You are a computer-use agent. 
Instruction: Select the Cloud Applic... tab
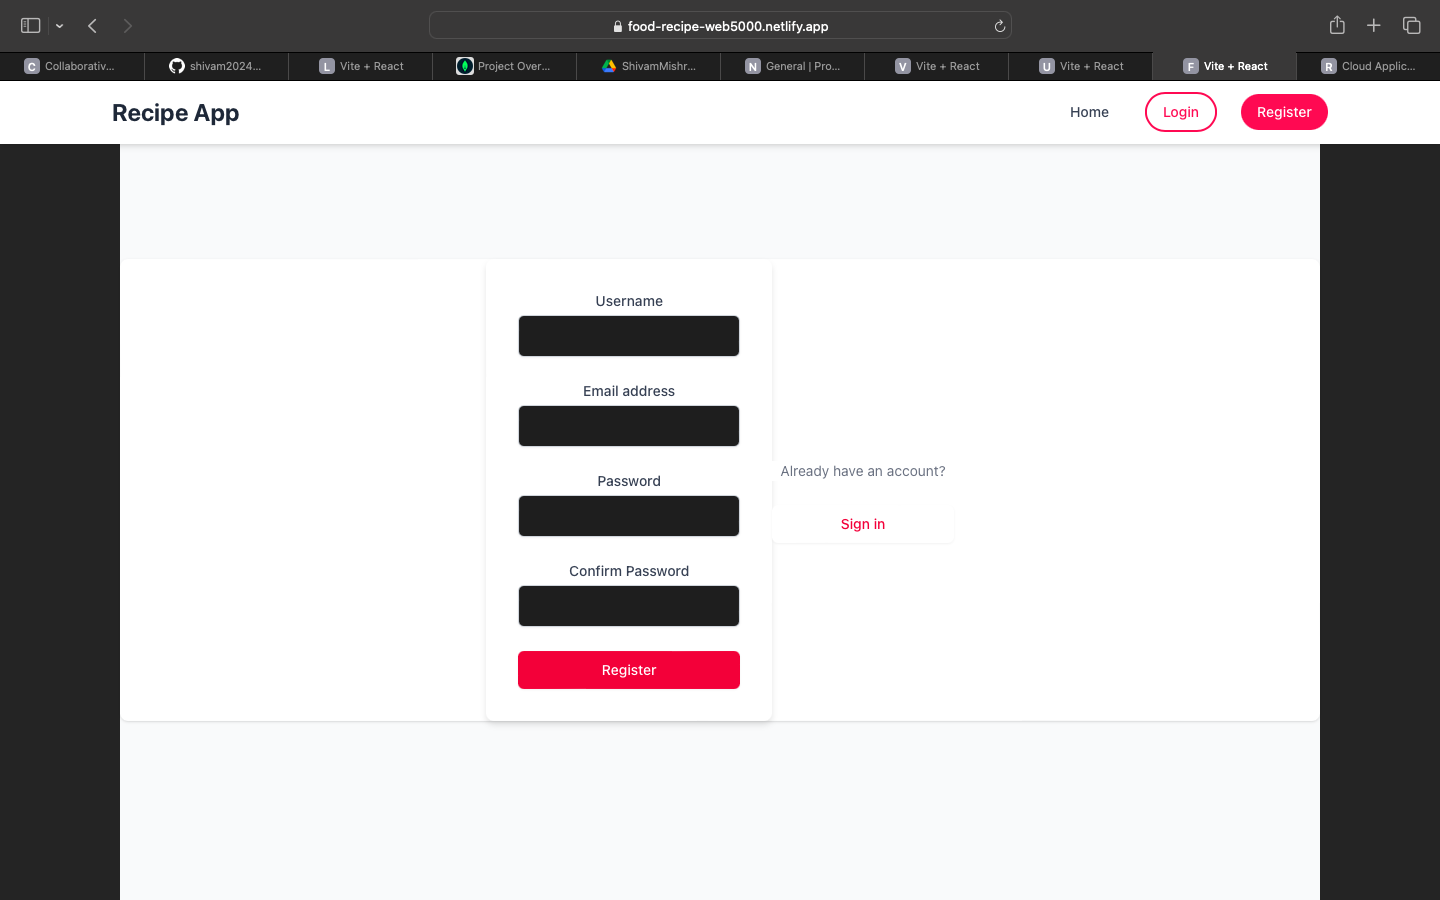[1368, 66]
